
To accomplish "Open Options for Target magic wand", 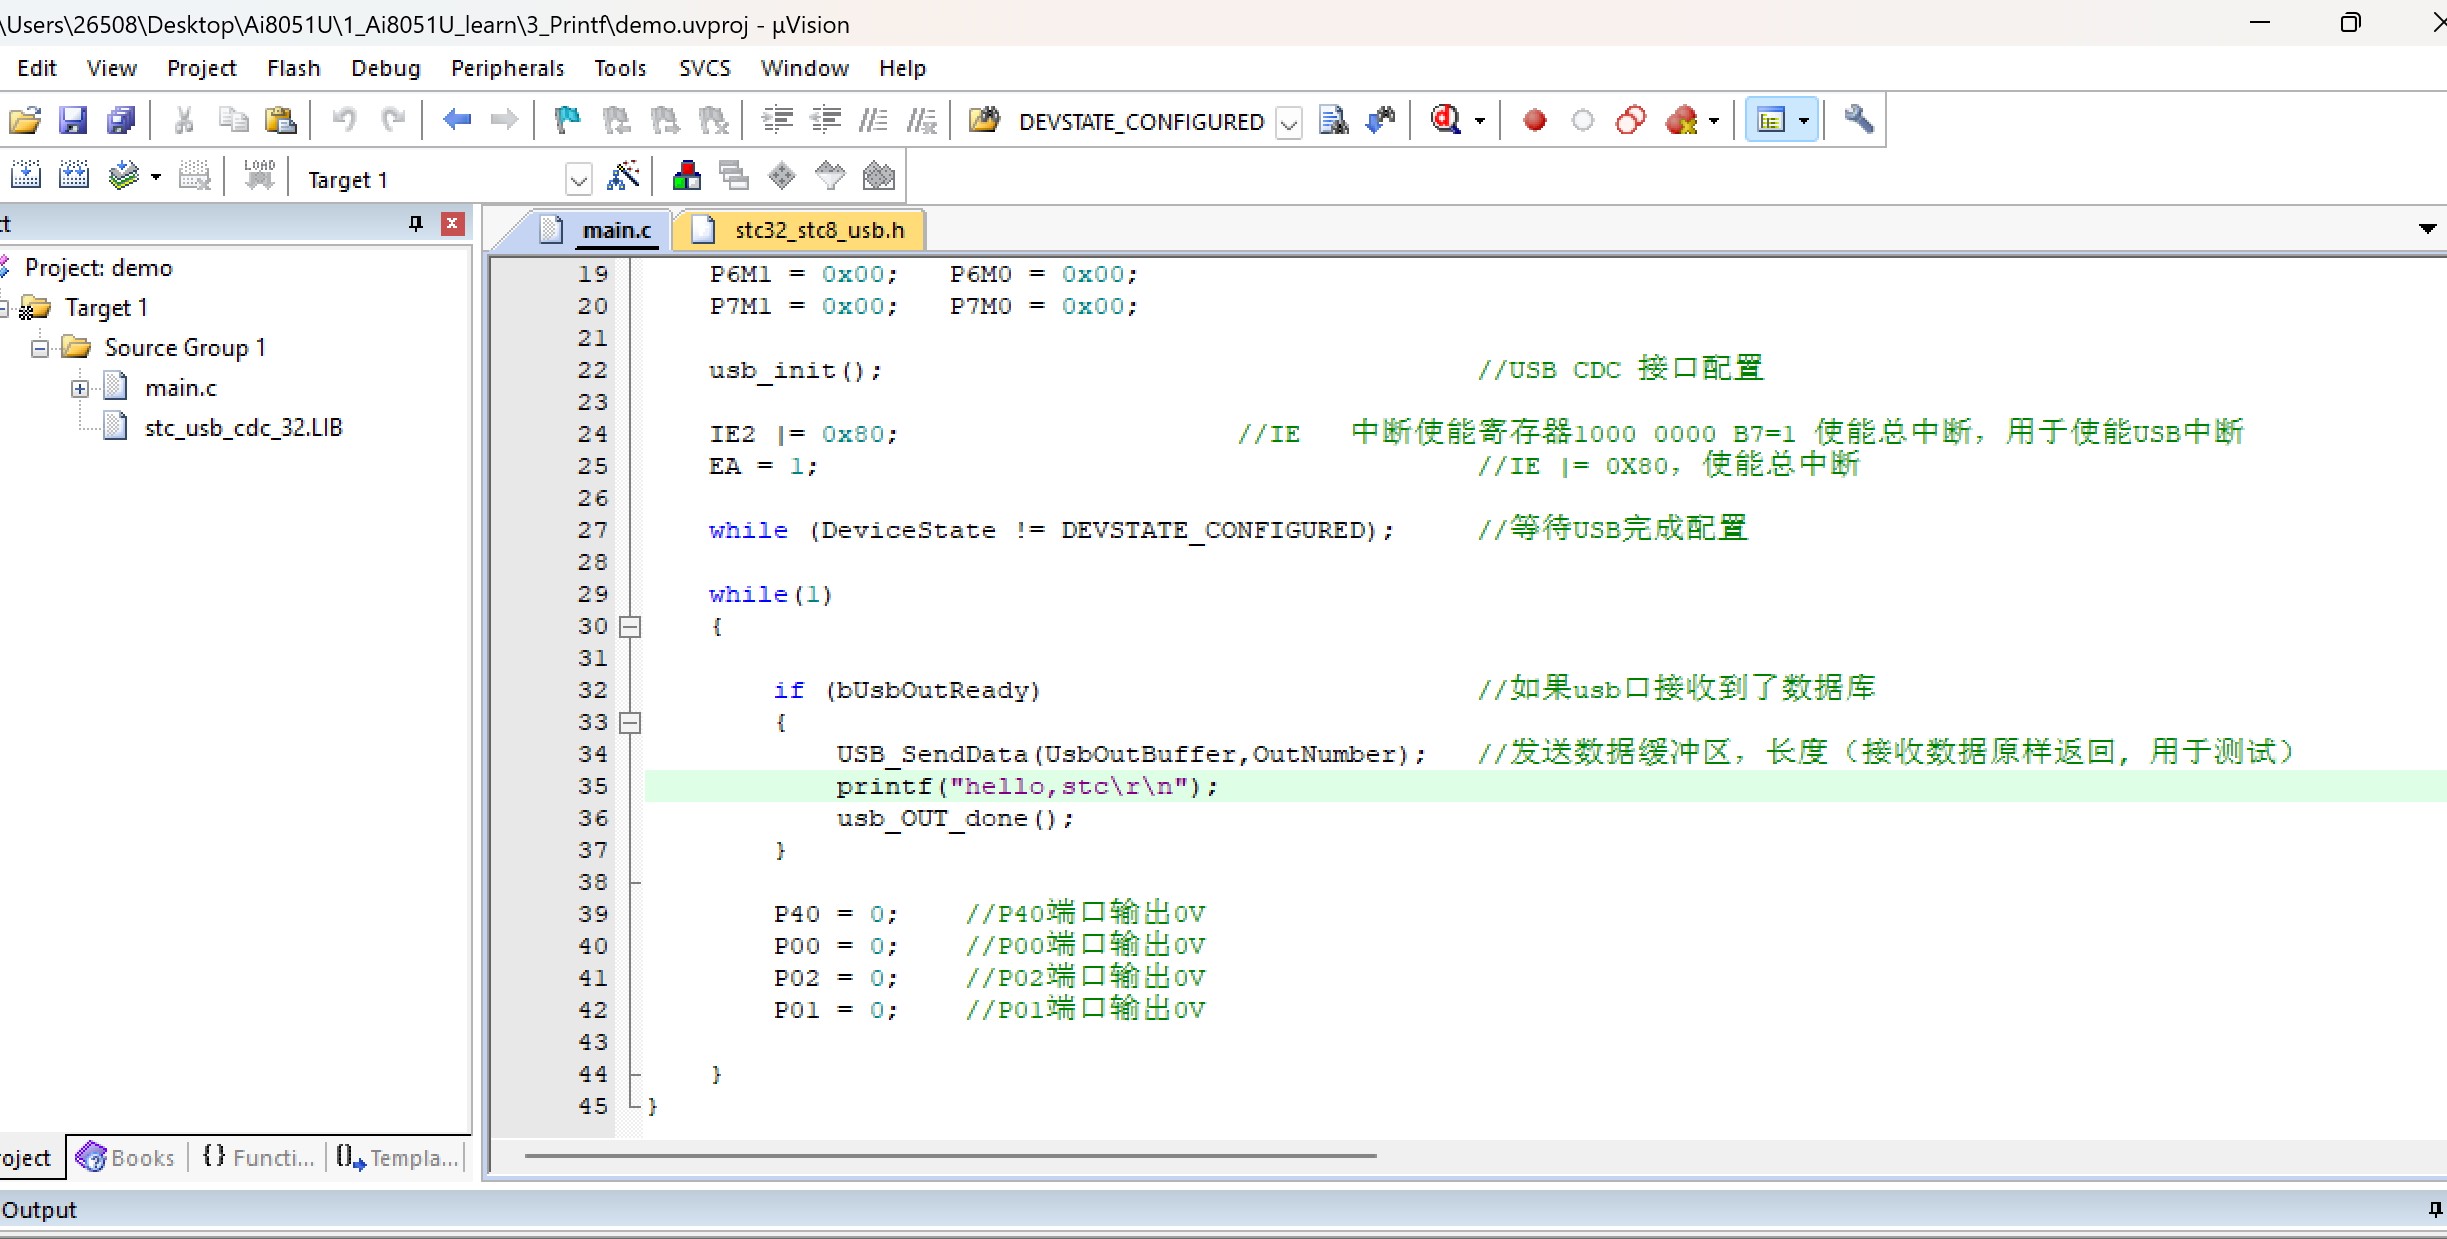I will tap(623, 177).
